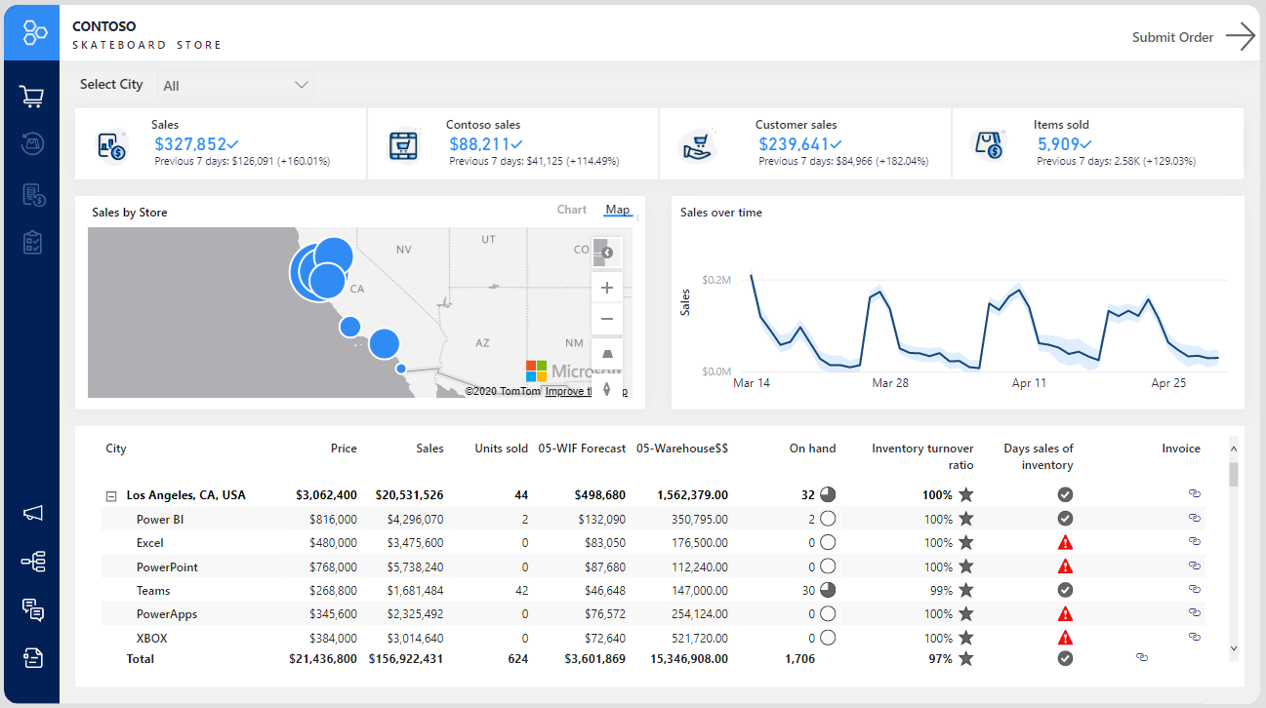
Task: Click star icon in Power BI row
Action: pos(966,519)
